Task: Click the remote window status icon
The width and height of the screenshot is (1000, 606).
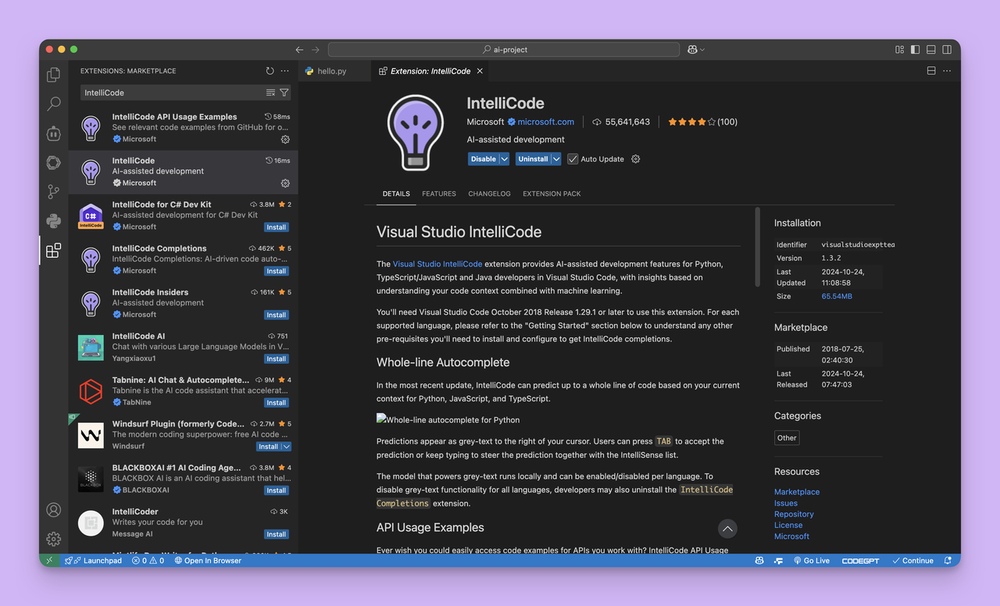Action: pos(49,561)
